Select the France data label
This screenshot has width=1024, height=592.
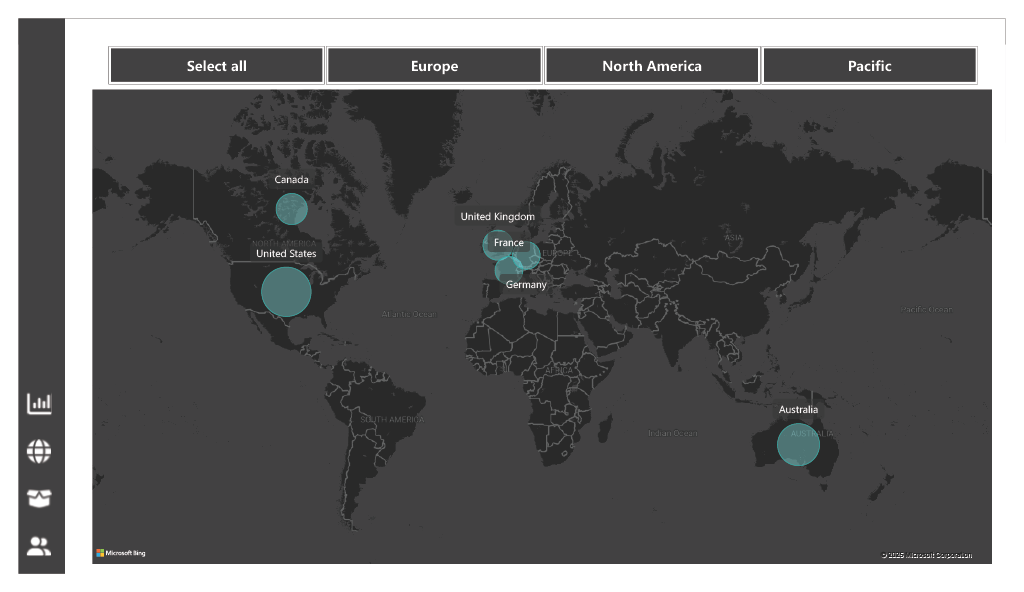pyautogui.click(x=508, y=243)
